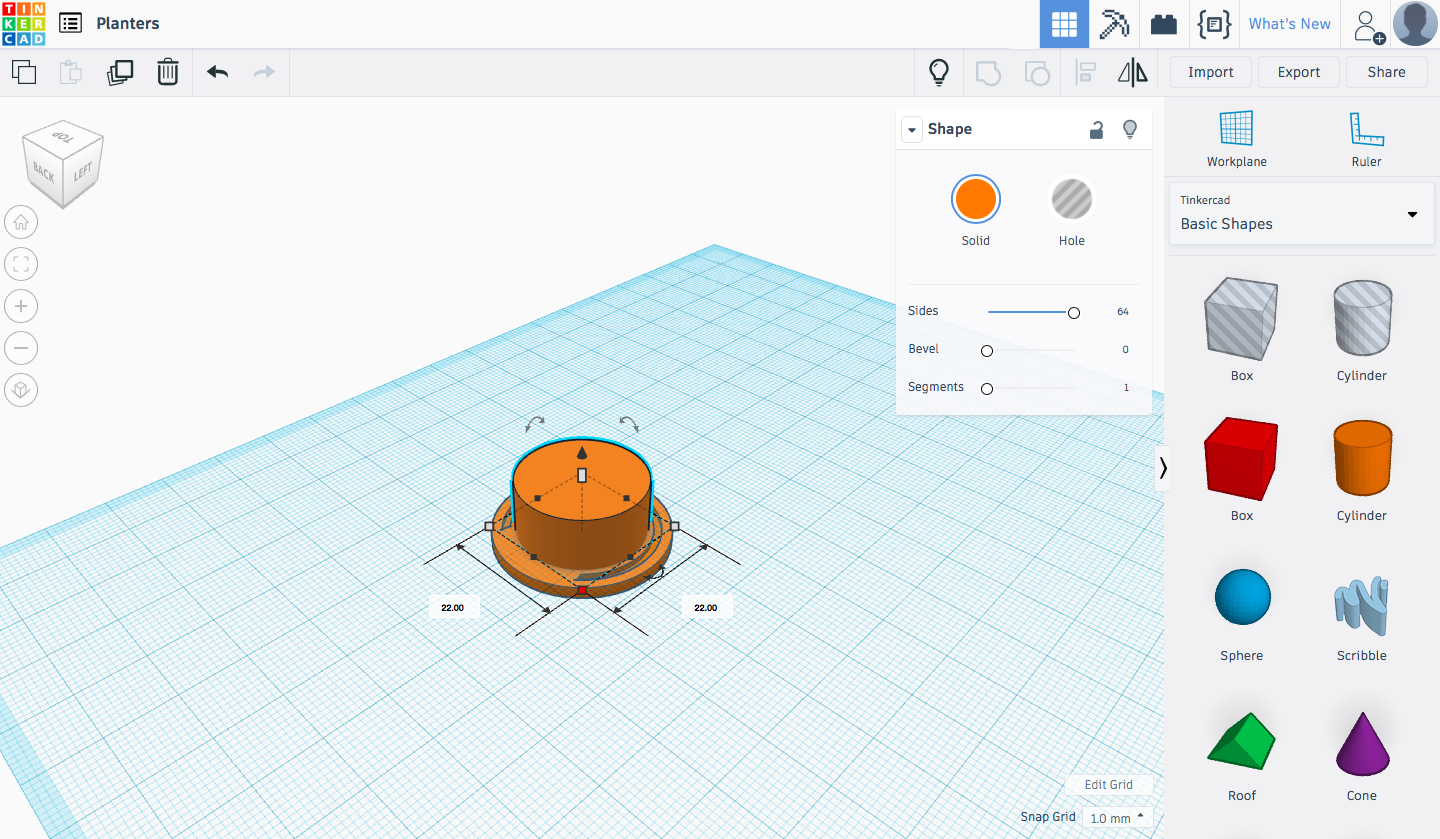The height and width of the screenshot is (839, 1440).
Task: Toggle lock editing in Shape panel
Action: tap(1097, 129)
